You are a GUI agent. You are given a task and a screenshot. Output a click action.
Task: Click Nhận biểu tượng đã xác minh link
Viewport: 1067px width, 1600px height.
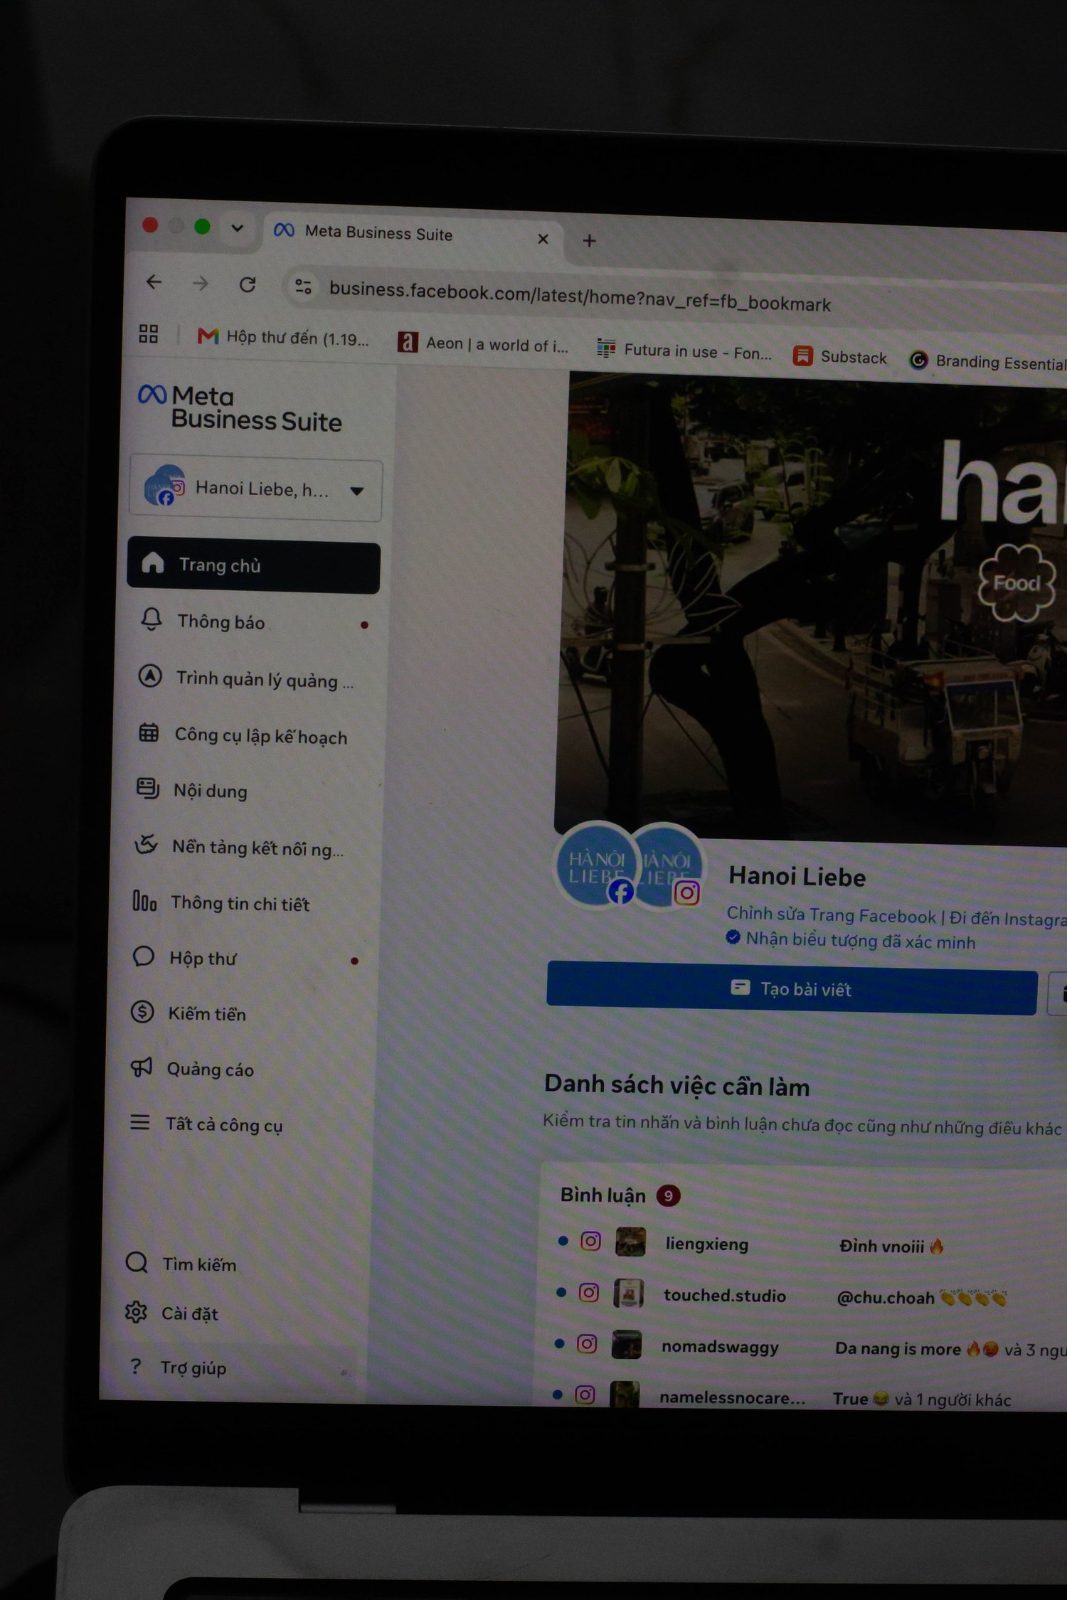pos(850,940)
